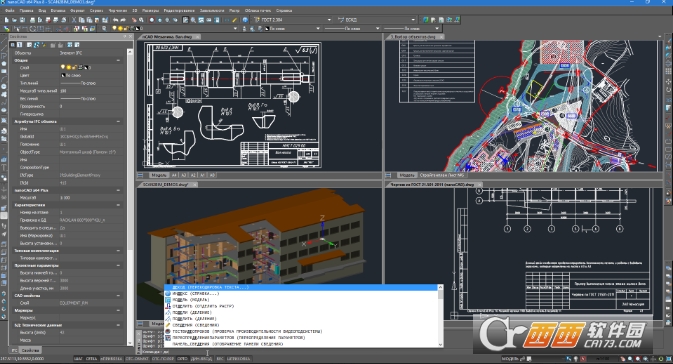Collapse the Атрибуты IFC объекта section
Viewport: 673px width, 364px height.
pos(118,121)
